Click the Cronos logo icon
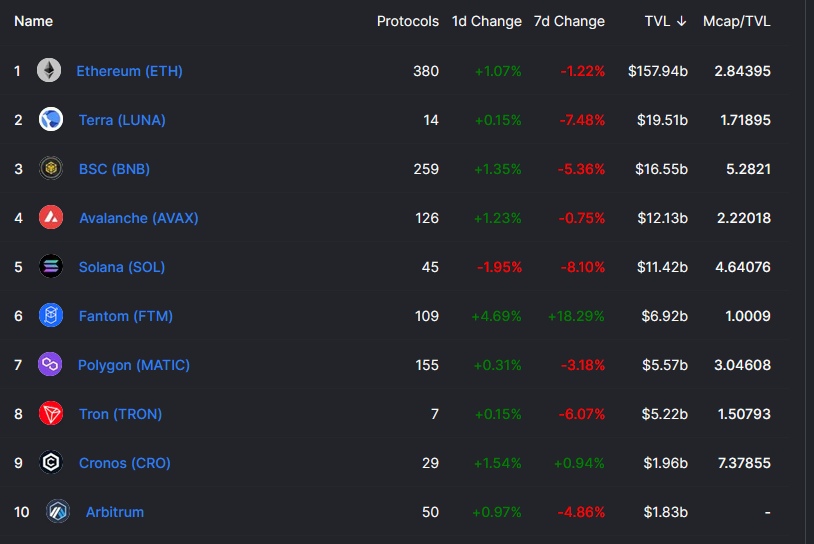 (x=51, y=463)
